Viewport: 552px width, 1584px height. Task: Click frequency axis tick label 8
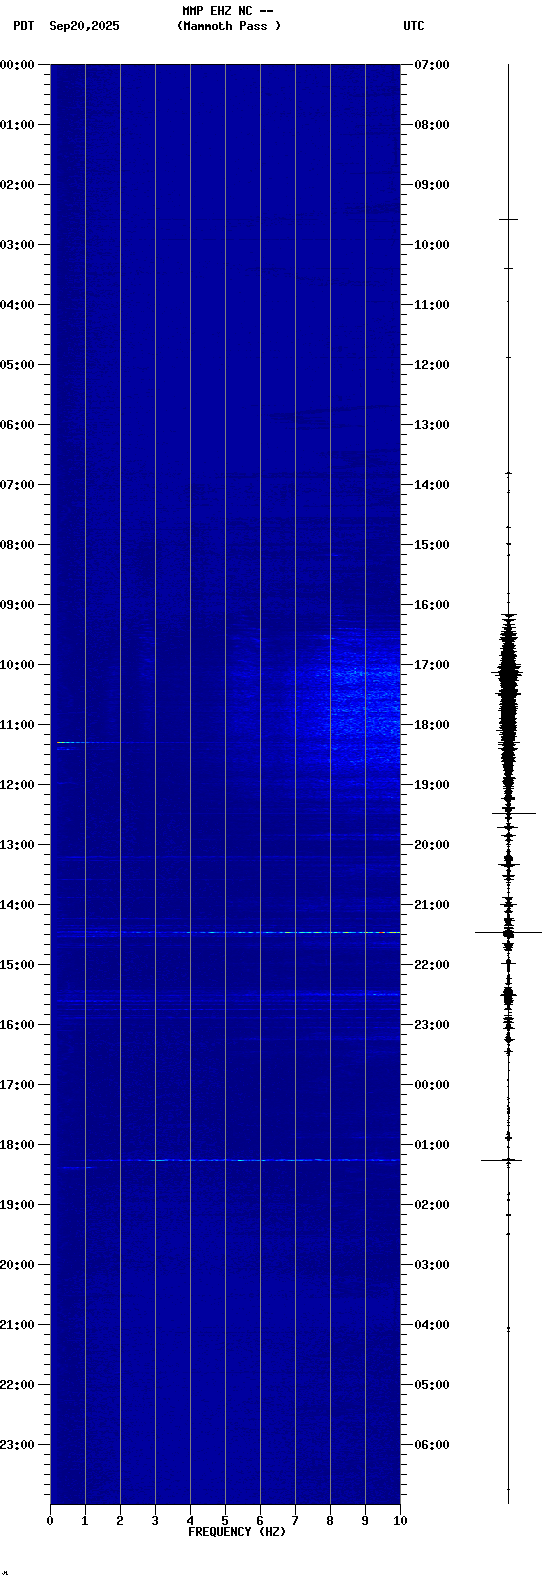click(330, 1521)
